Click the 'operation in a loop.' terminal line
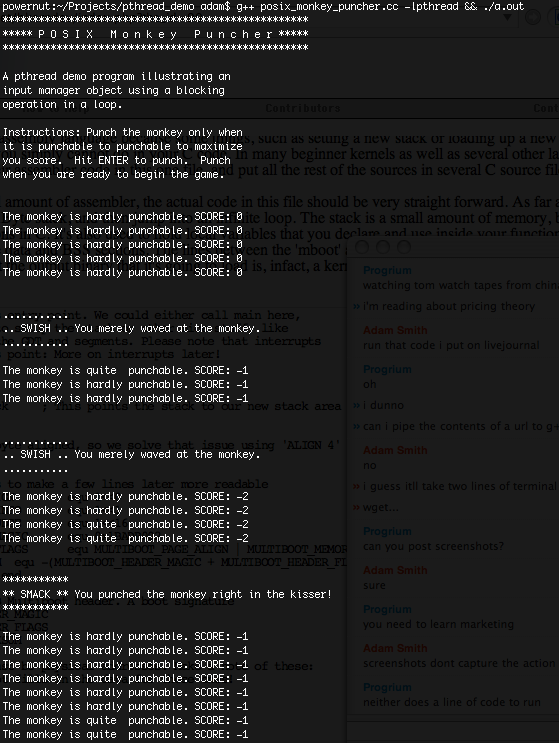Viewport: 559px width, 743px height. click(x=62, y=104)
